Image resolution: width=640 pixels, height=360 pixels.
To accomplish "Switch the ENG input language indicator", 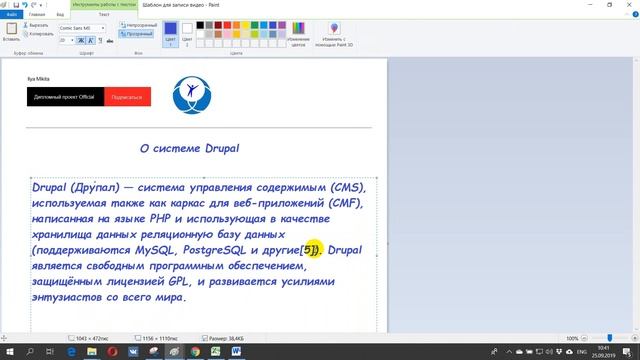I will [x=582, y=351].
